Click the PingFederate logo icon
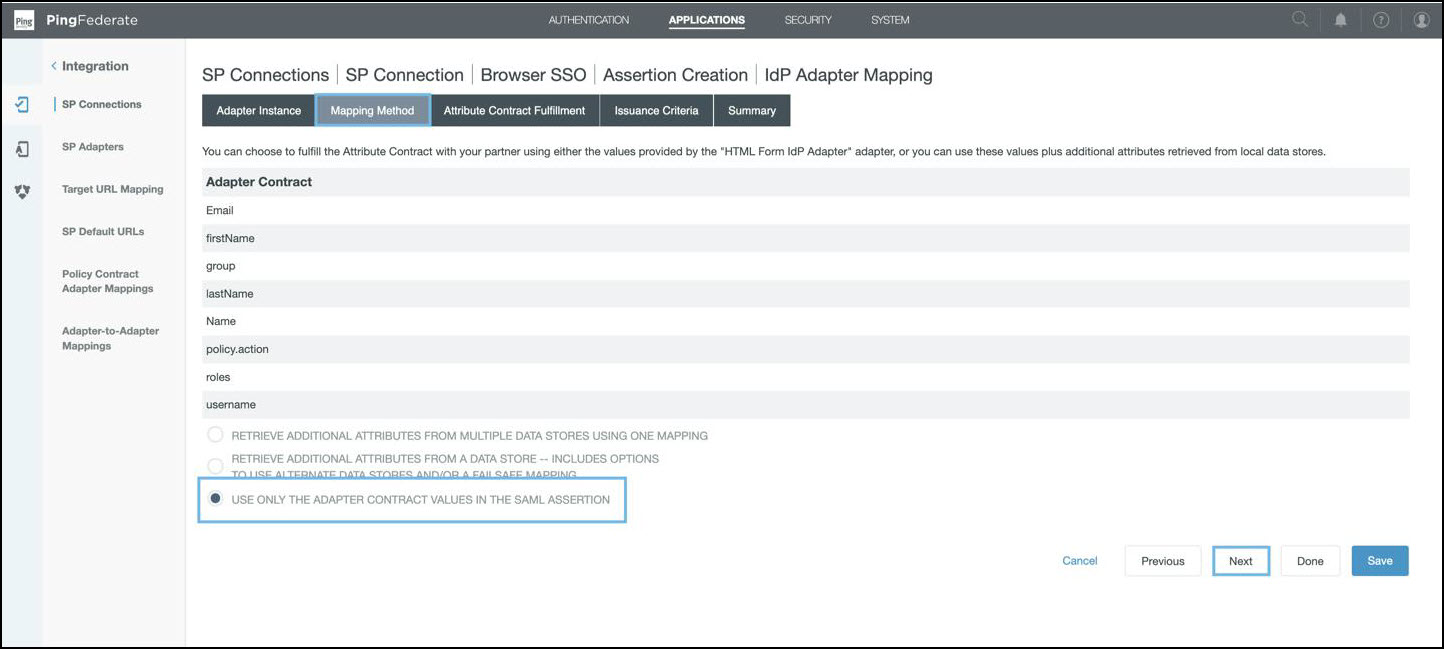The image size is (1444, 649). click(x=23, y=20)
